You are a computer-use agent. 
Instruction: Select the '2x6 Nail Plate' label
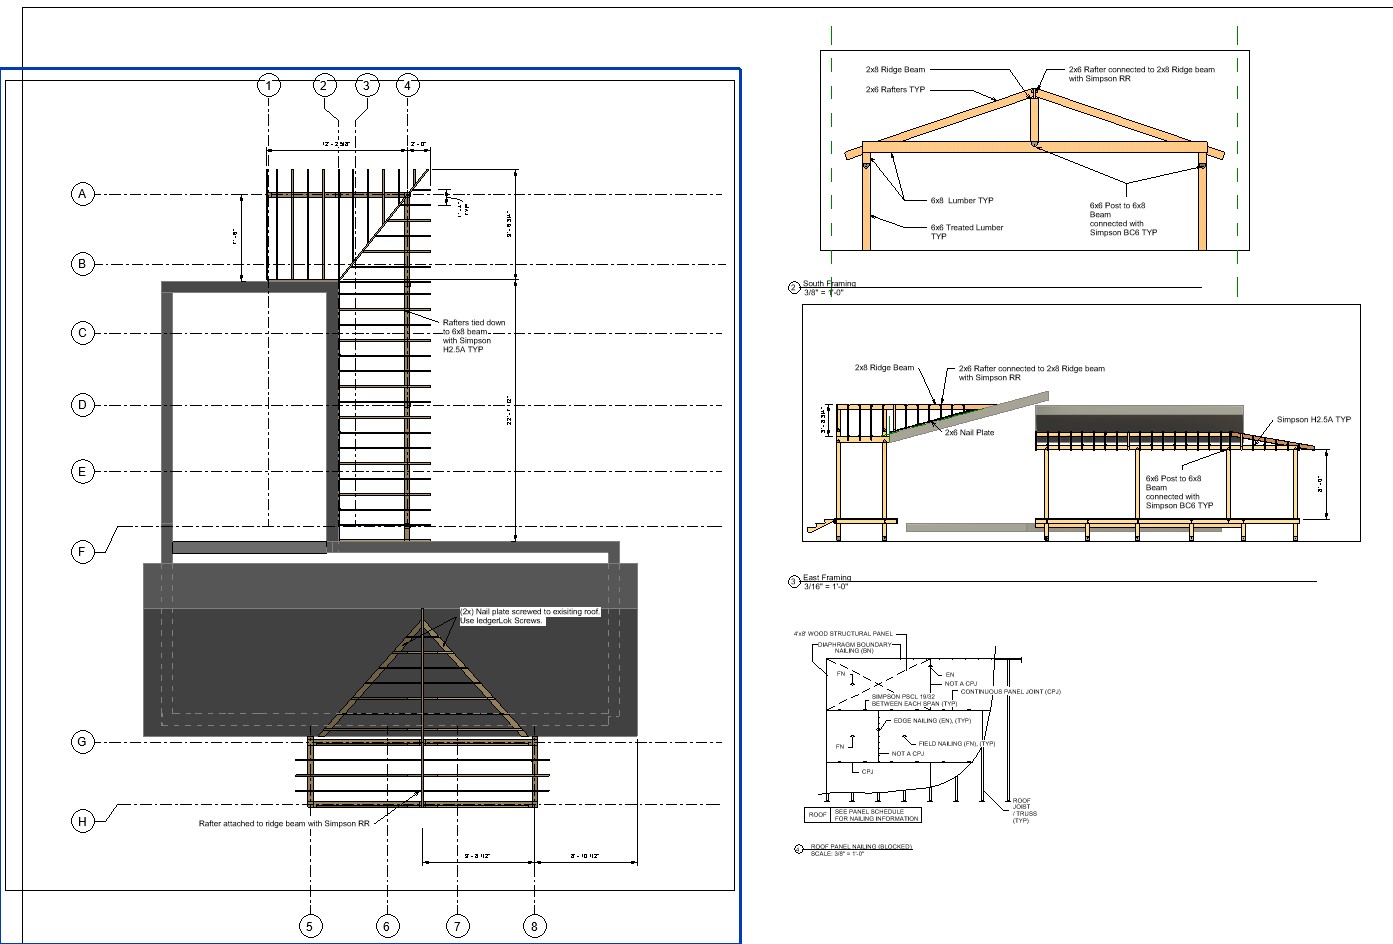(969, 432)
